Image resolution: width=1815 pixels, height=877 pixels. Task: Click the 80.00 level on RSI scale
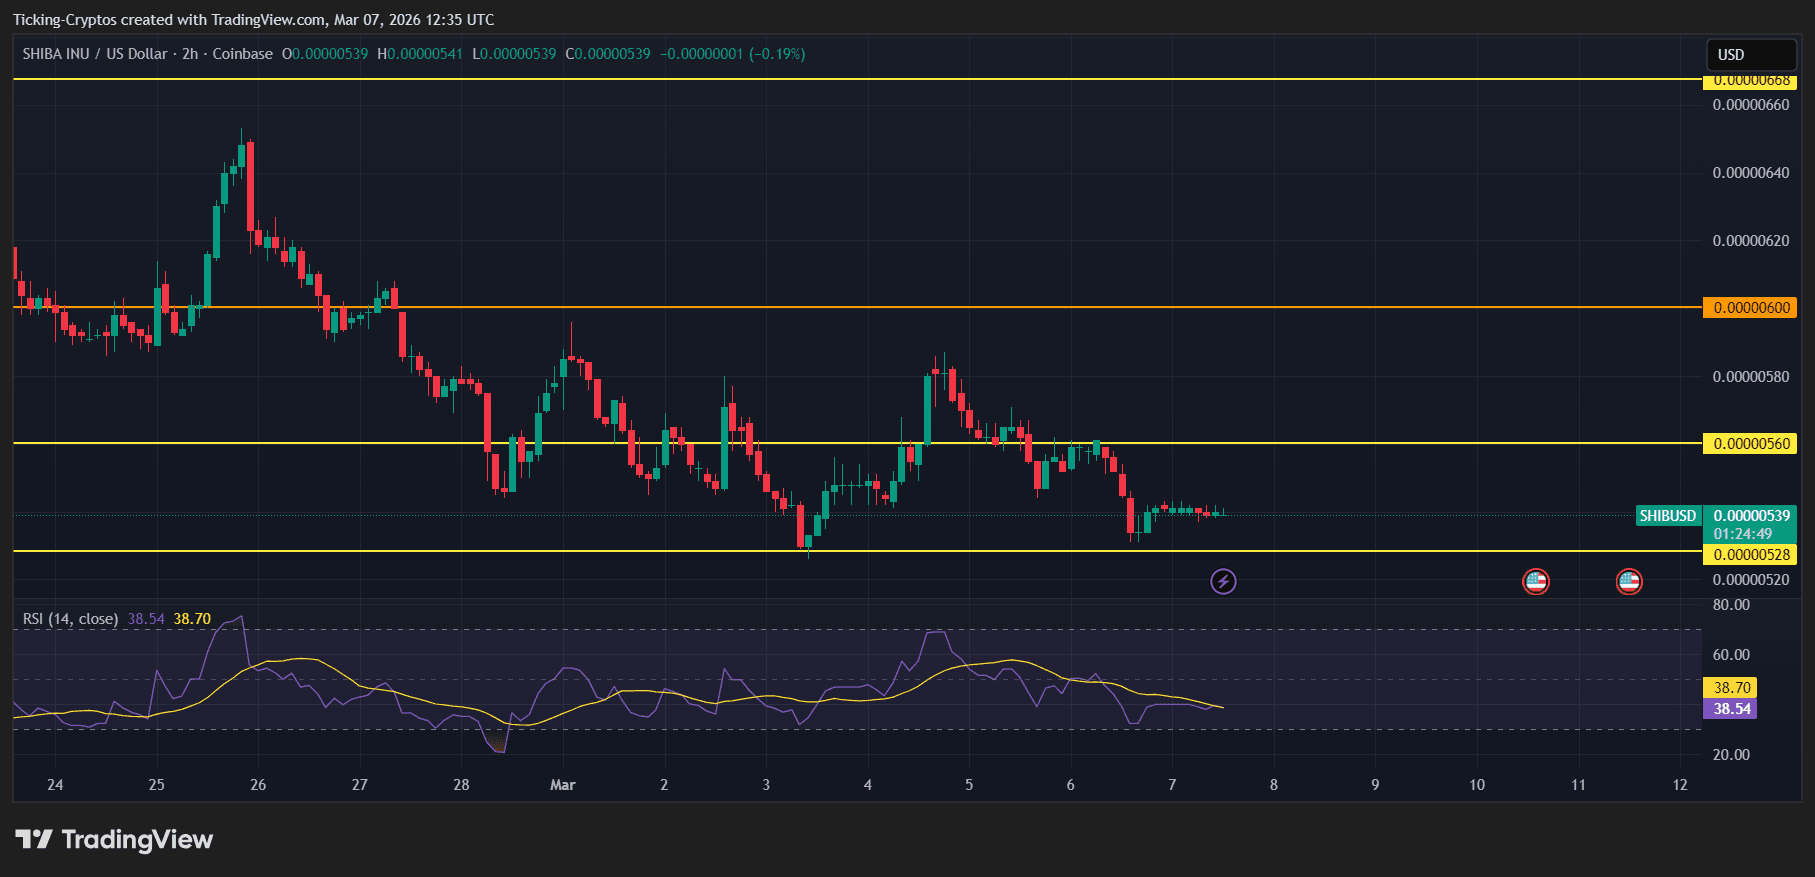(1731, 605)
